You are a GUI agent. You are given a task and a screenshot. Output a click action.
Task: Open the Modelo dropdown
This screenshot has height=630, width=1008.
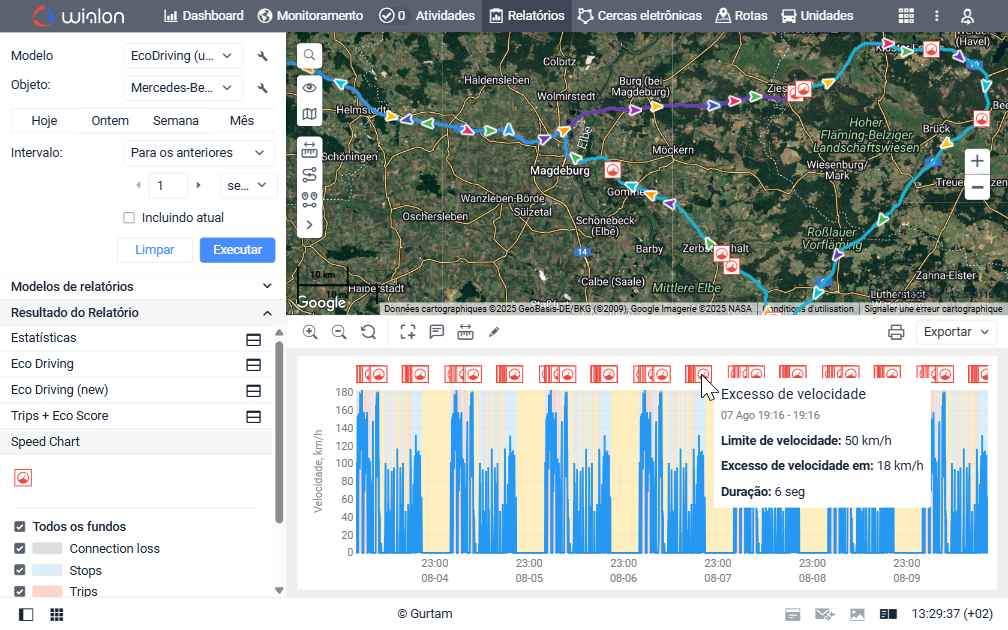(183, 56)
